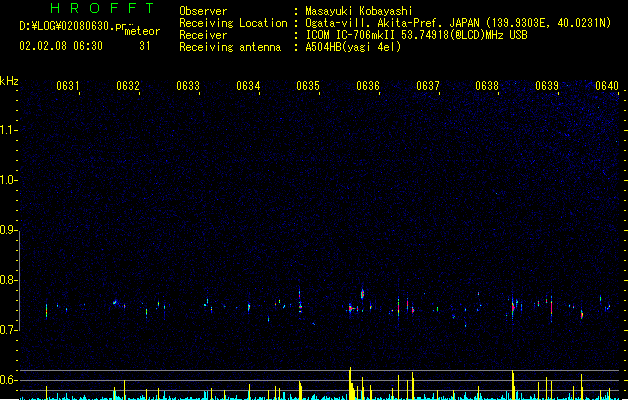Click the 0640 time marker
Screen dimensions: 629x400
(607, 86)
